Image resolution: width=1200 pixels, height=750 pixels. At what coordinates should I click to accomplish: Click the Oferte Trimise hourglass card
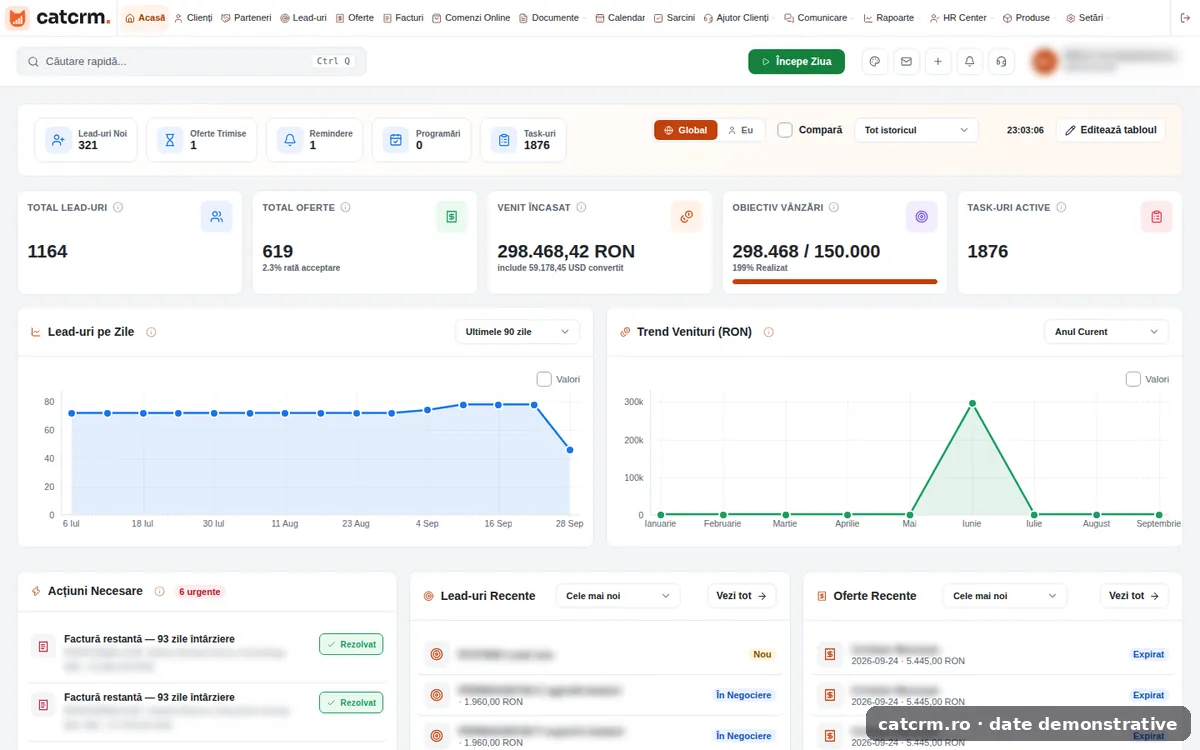(202, 140)
